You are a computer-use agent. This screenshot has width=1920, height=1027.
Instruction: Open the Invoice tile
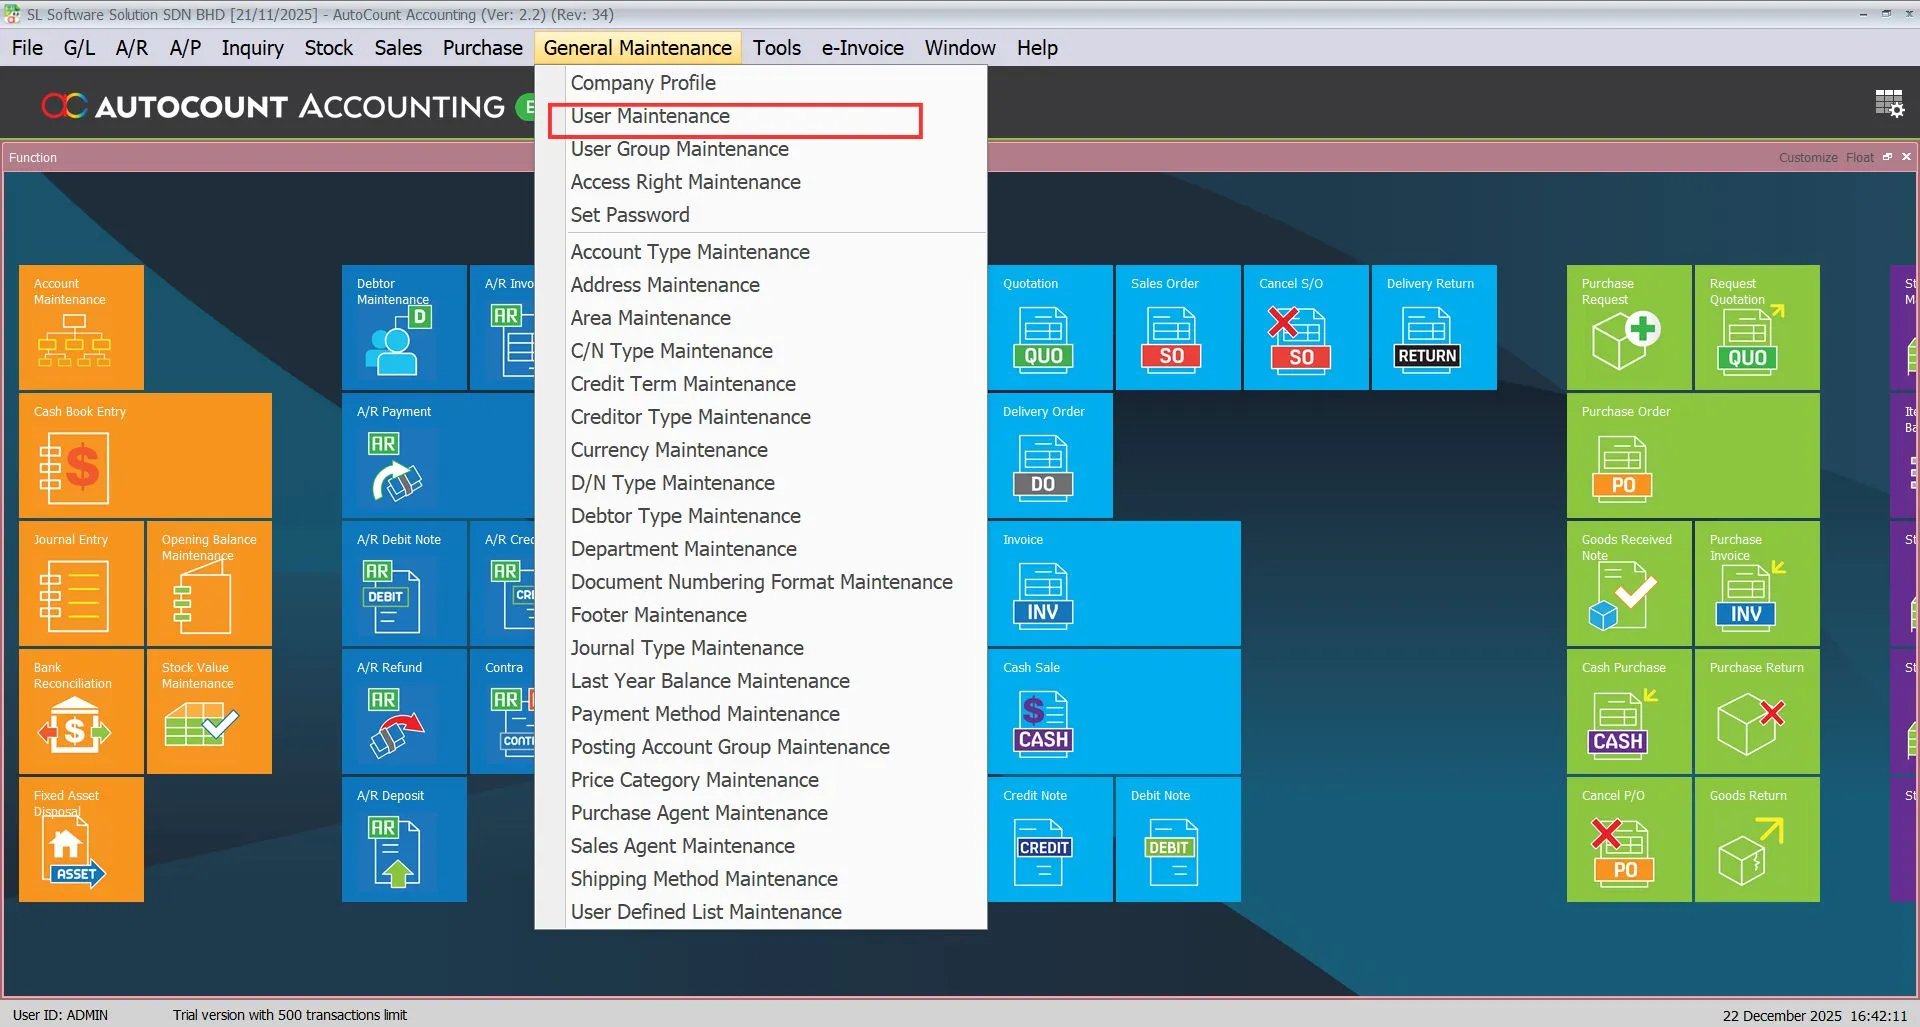[x=1113, y=583]
